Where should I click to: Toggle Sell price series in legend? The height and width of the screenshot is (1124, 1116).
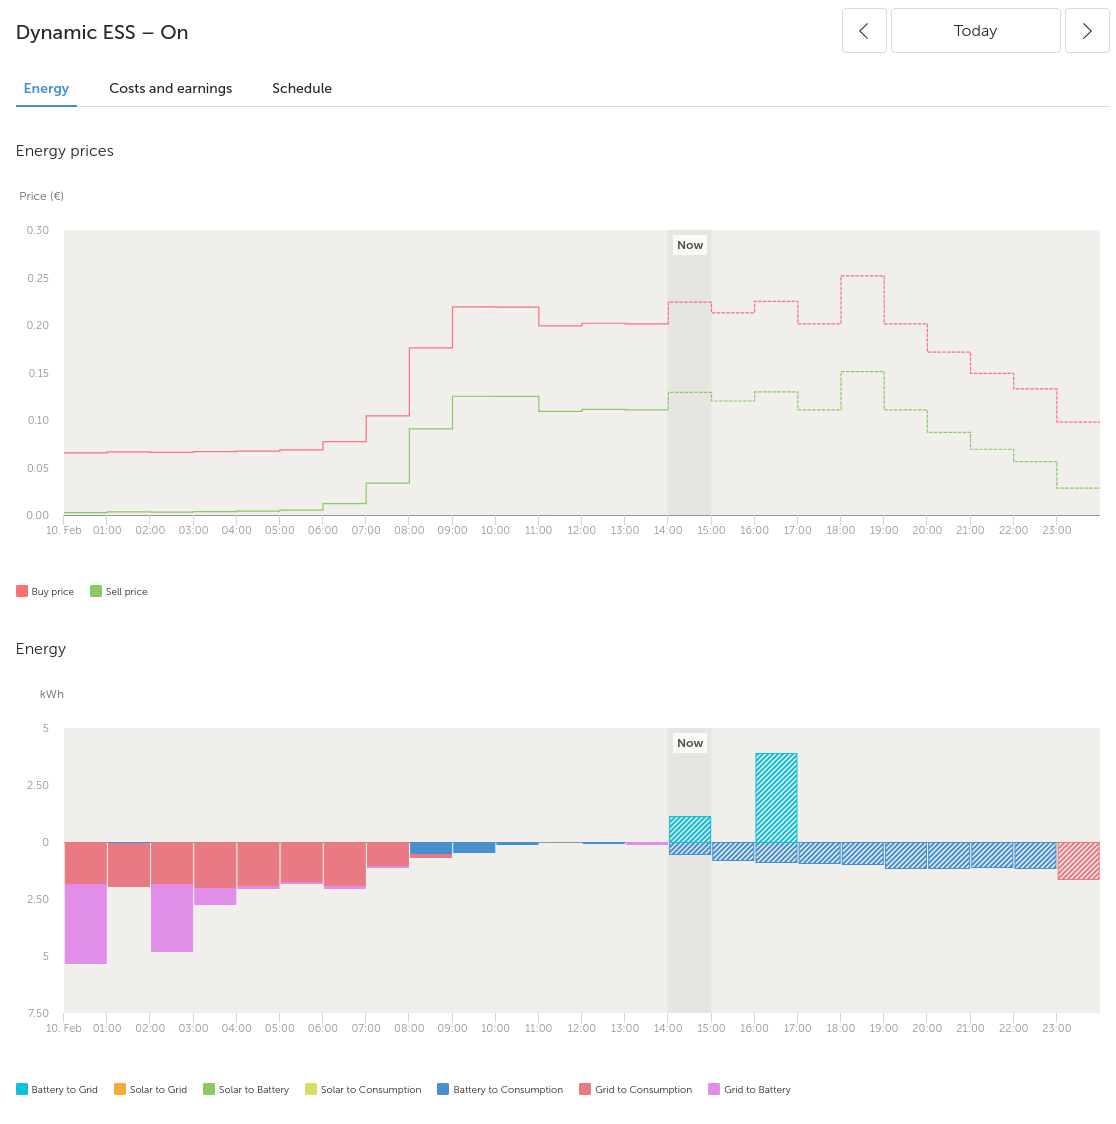click(119, 591)
